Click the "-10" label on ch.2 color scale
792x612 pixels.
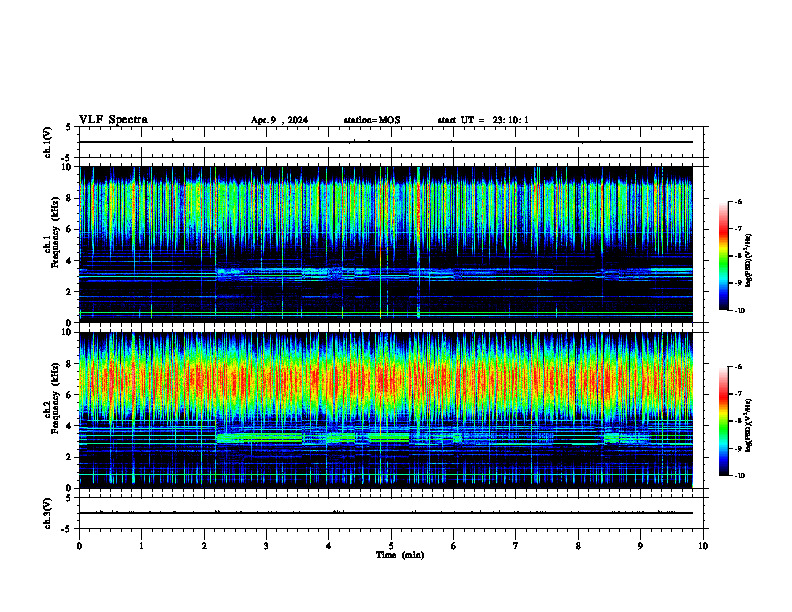pos(739,476)
